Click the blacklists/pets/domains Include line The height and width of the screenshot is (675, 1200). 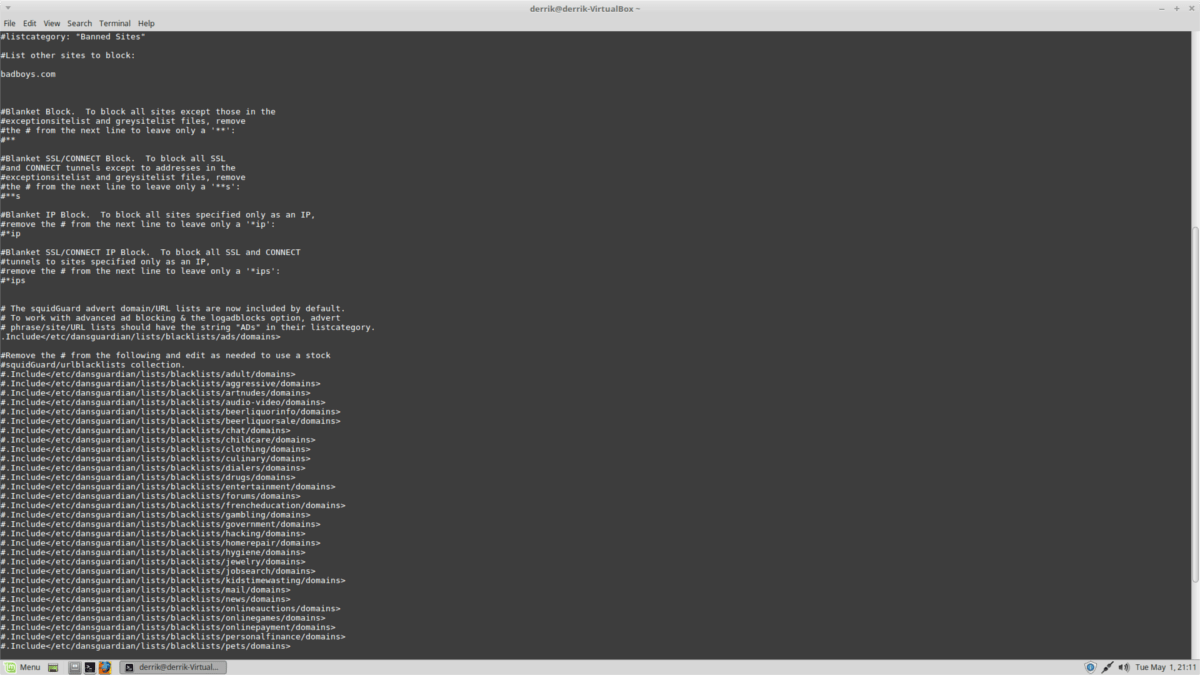tap(145, 646)
